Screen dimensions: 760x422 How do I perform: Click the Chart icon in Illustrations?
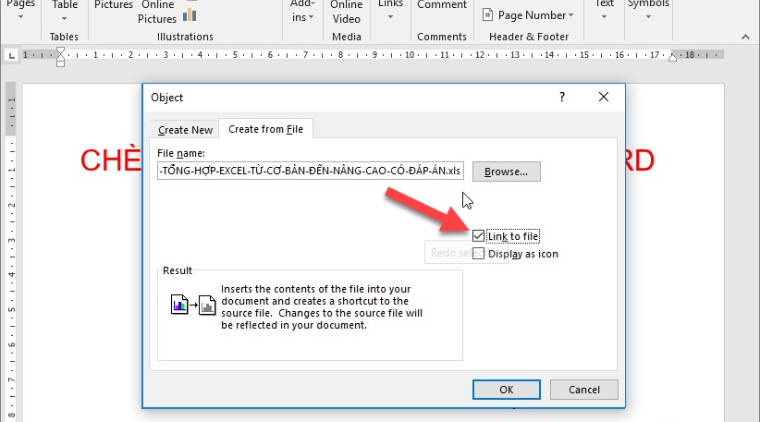(190, 16)
